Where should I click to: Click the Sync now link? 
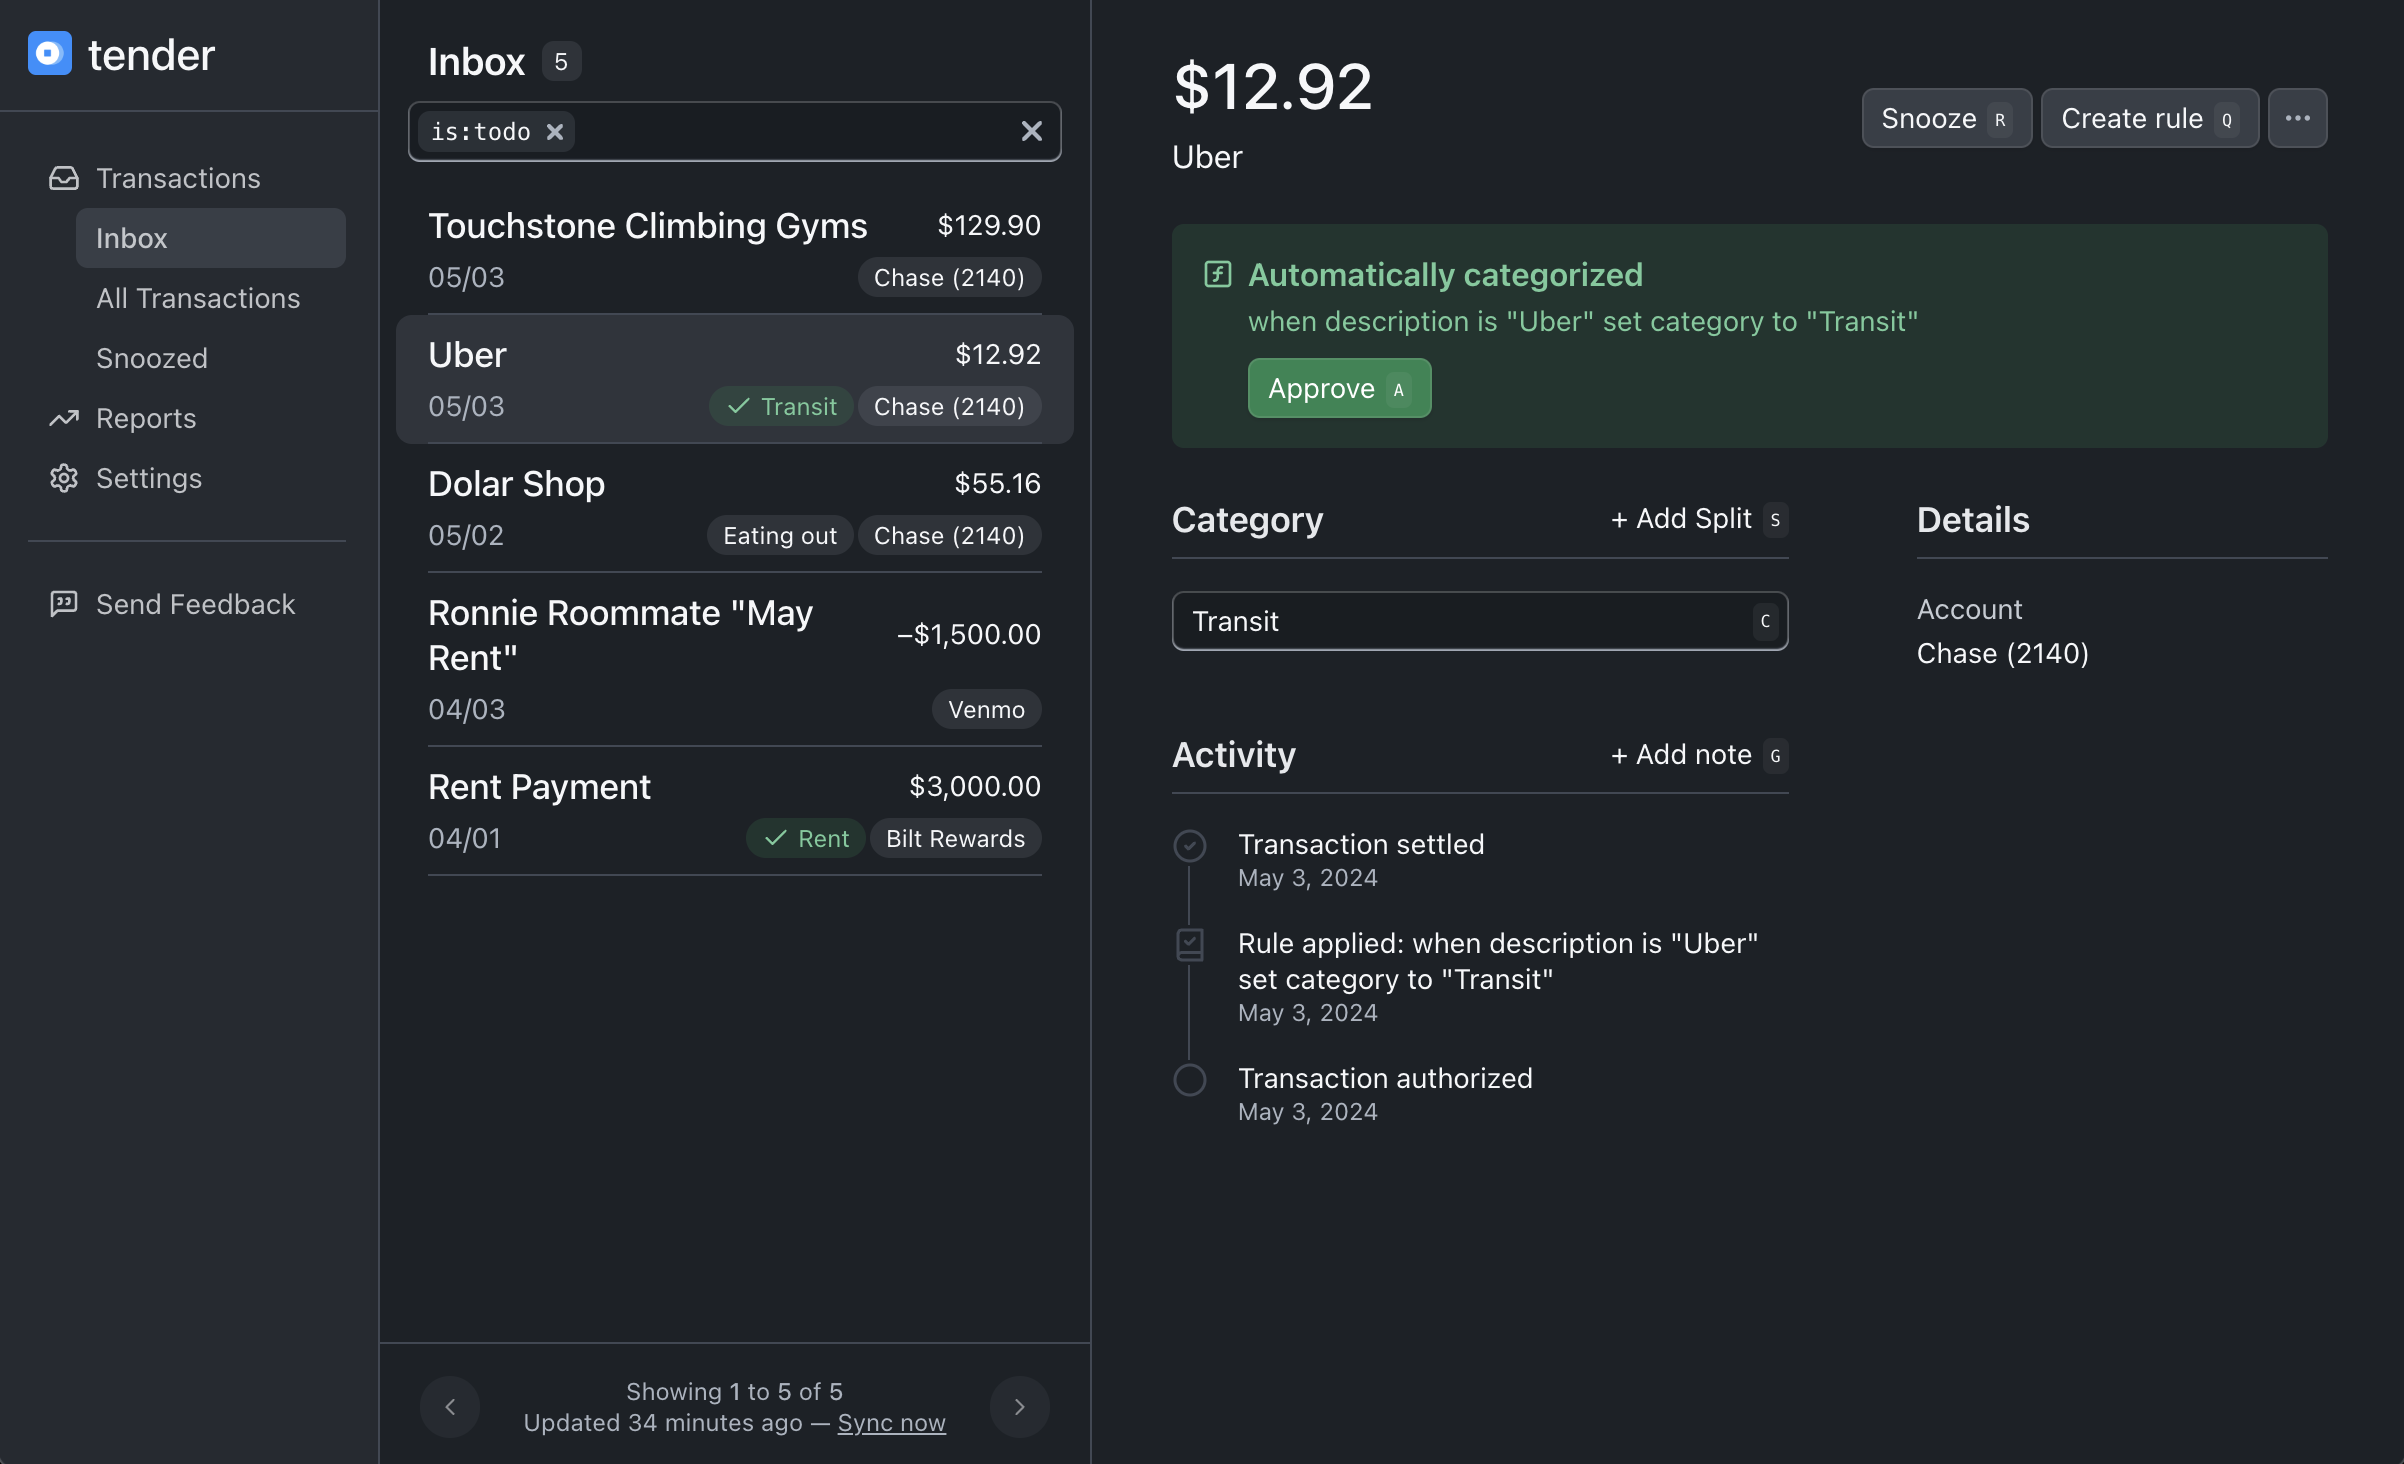pos(891,1423)
